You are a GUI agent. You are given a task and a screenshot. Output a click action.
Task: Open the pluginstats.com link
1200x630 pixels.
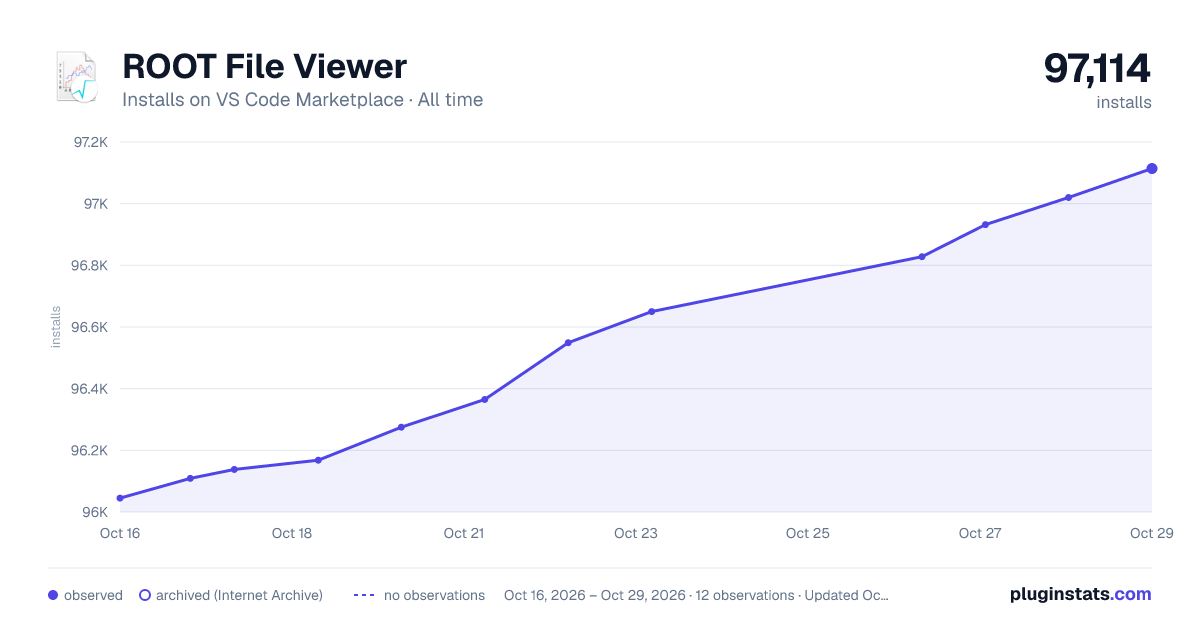tap(1080, 594)
